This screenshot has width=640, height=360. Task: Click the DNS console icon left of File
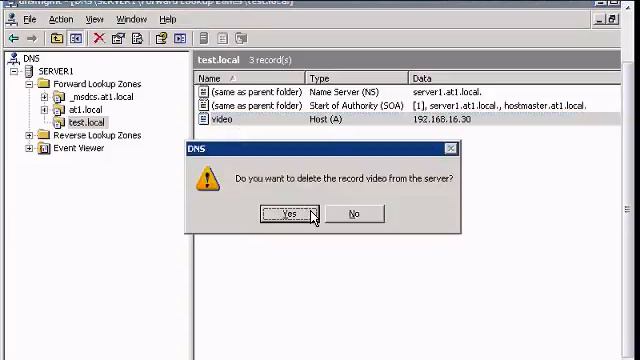tap(12, 19)
